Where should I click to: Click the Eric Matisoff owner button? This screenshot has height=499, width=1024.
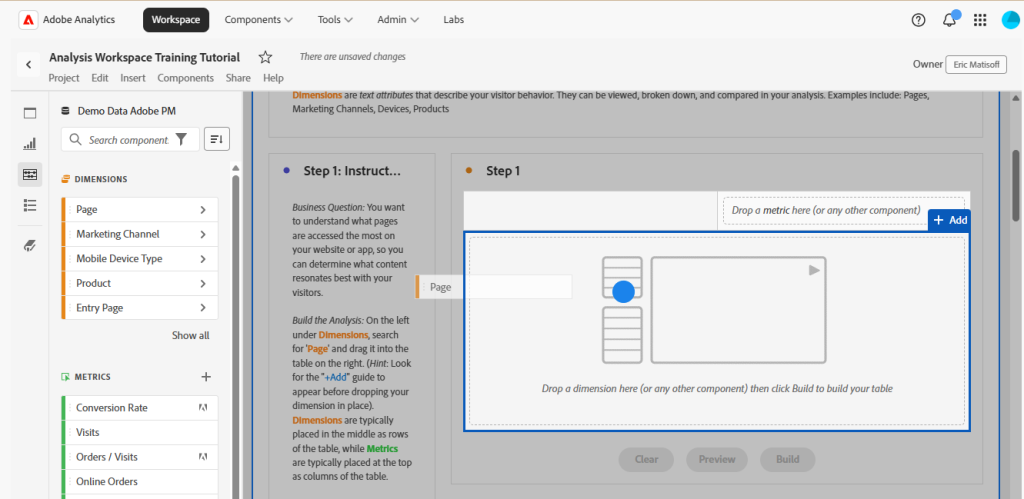[x=976, y=65]
